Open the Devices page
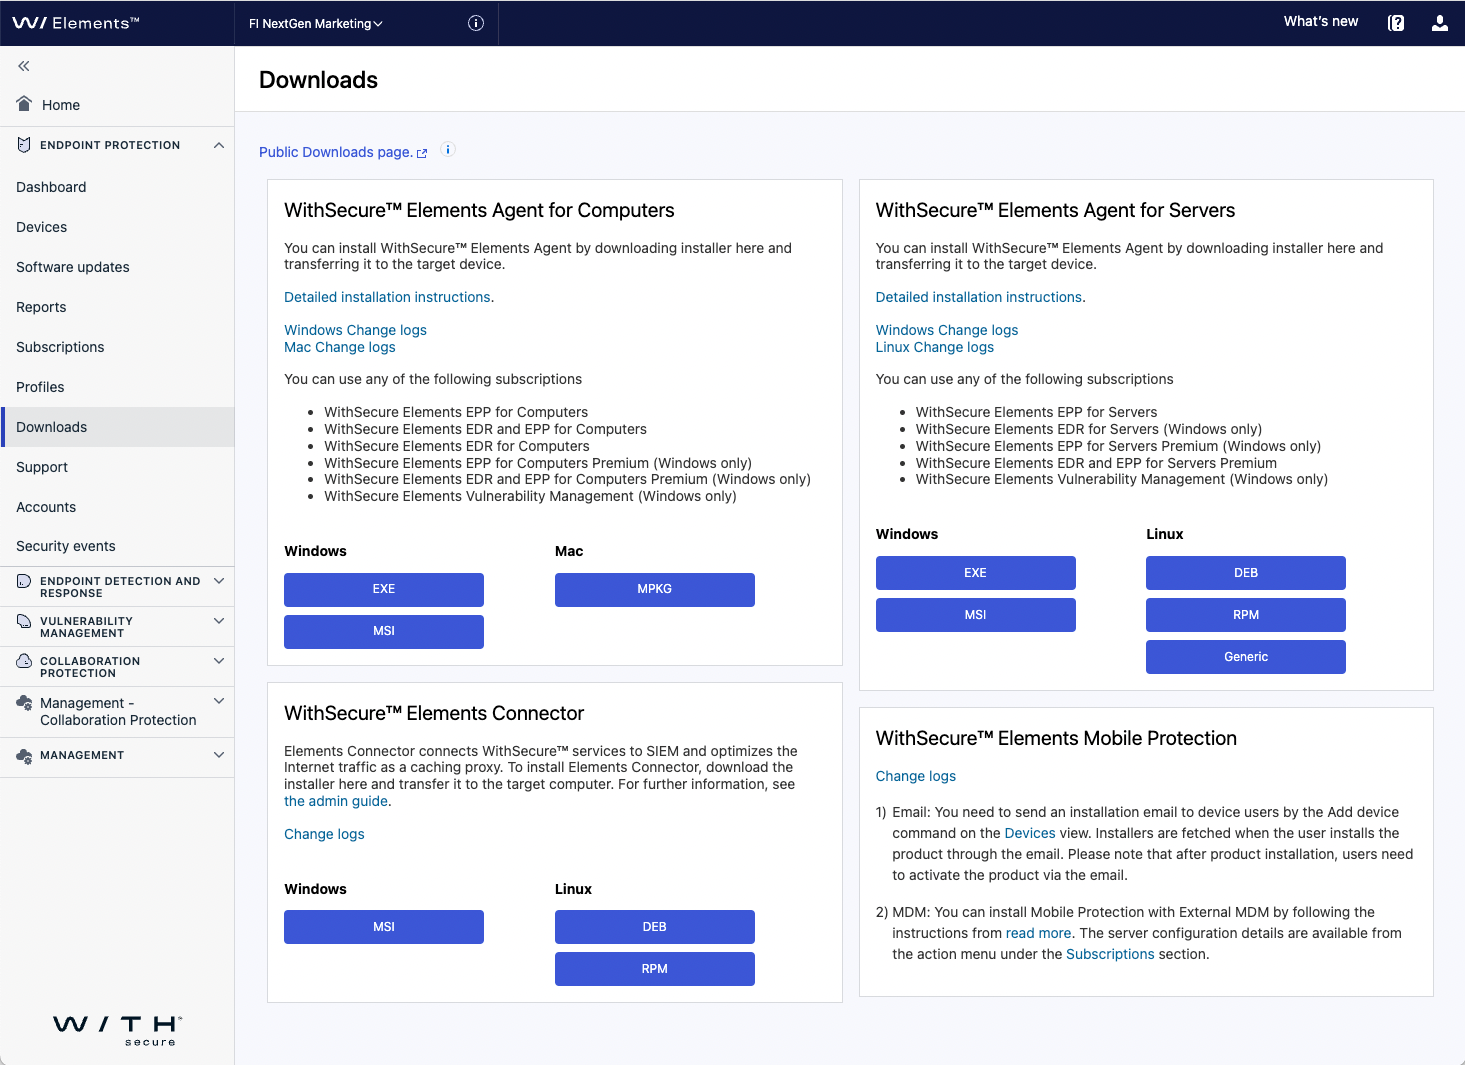 pos(41,227)
